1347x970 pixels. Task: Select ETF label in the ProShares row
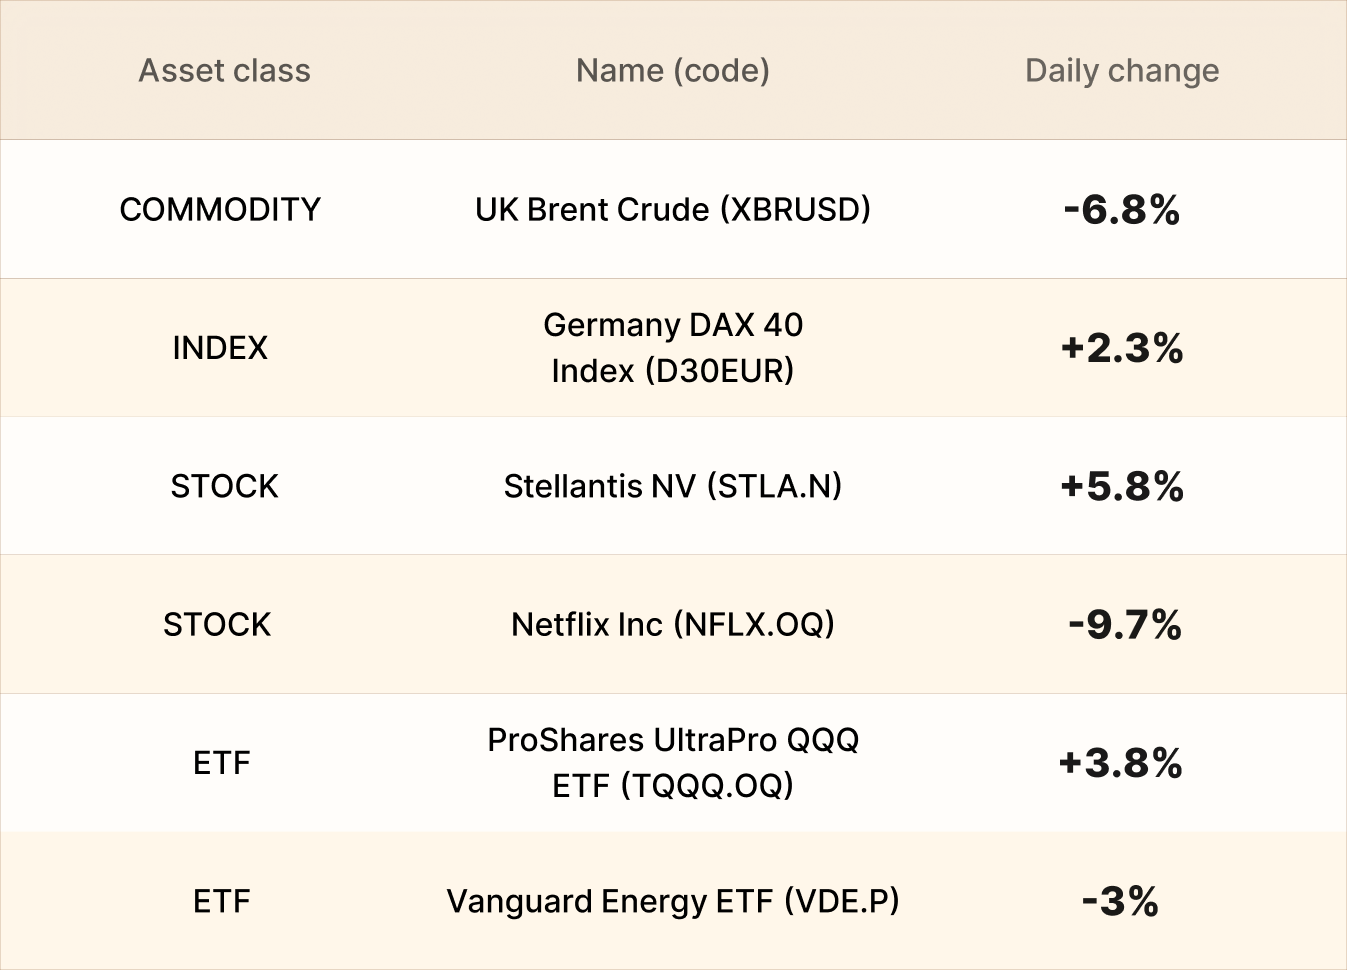221,763
